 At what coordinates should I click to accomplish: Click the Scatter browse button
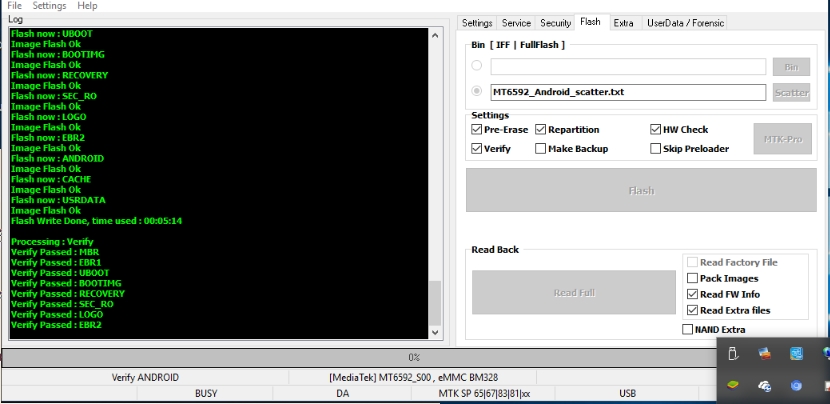[x=791, y=92]
